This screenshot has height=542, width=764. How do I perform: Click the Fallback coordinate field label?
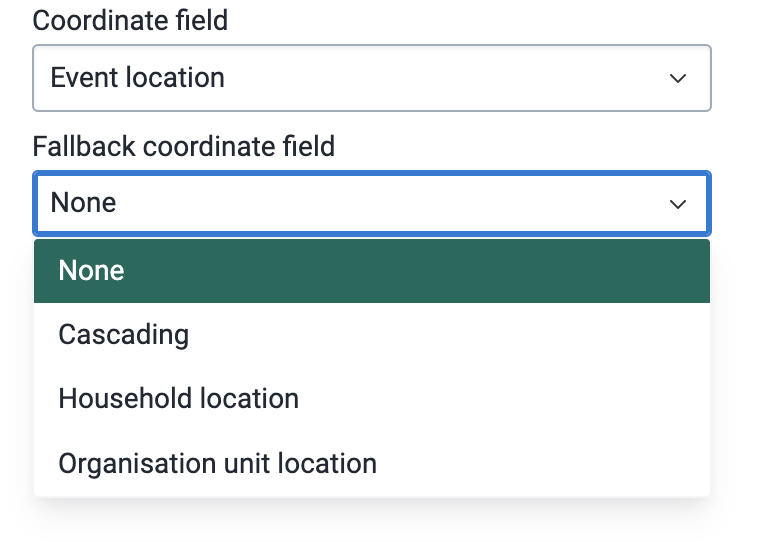point(184,146)
